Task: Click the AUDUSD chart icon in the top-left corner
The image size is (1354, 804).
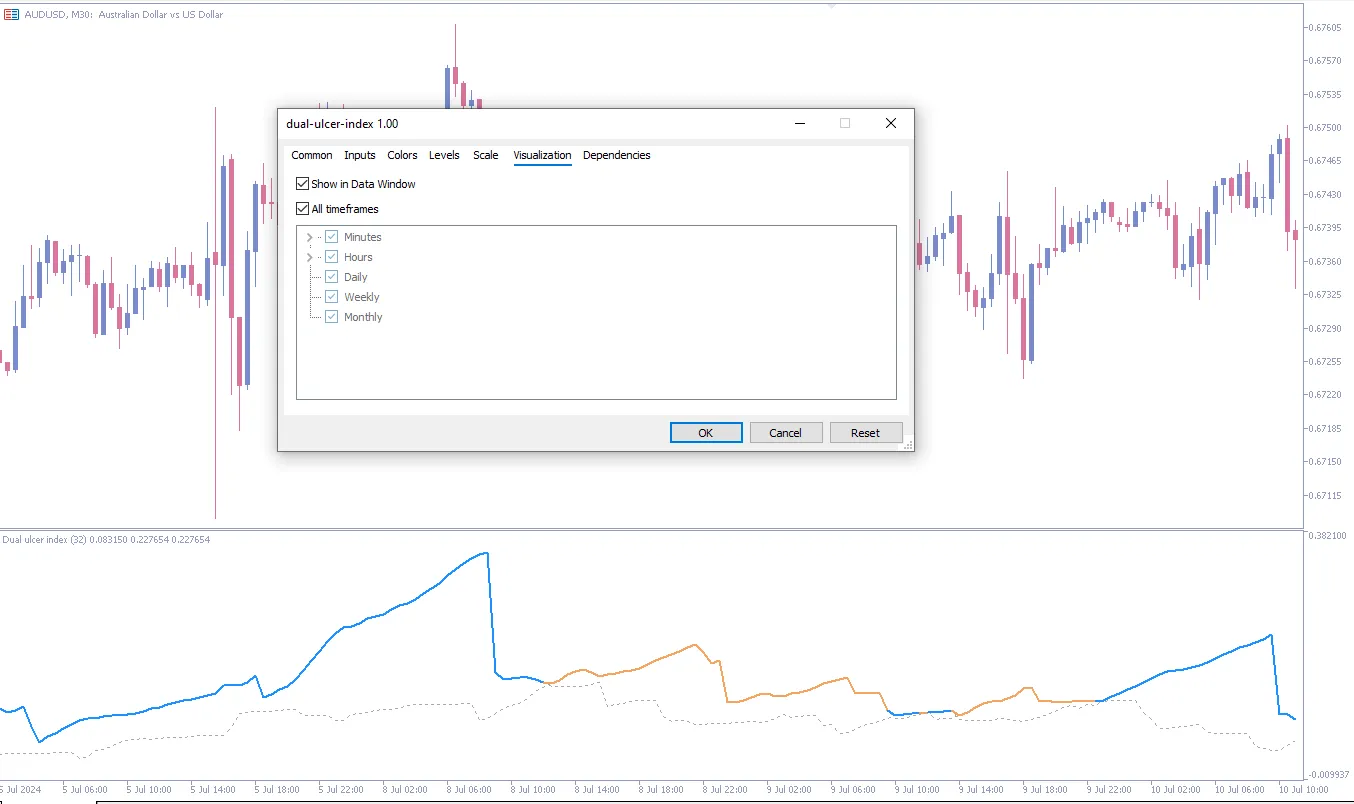Action: point(11,14)
